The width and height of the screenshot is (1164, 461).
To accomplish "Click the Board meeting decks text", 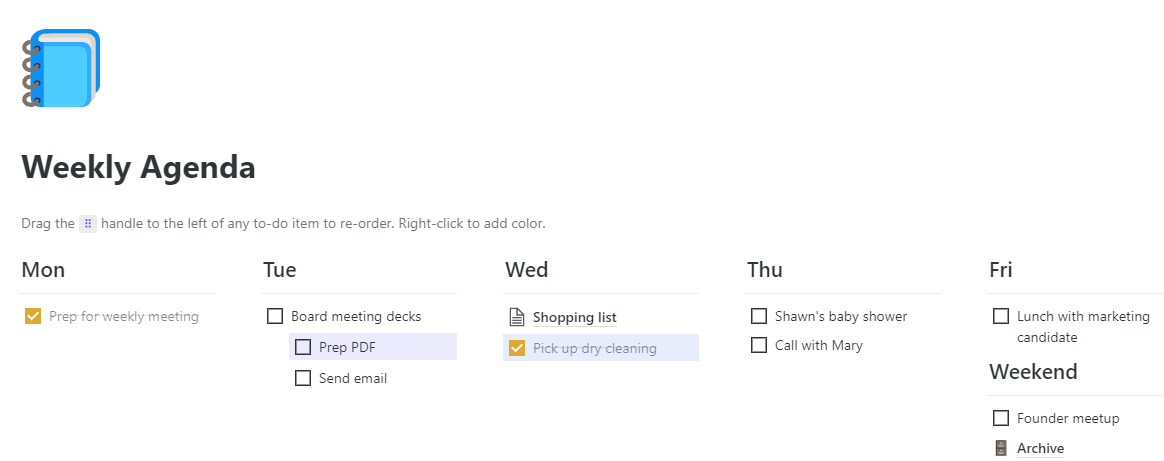I will click(x=356, y=317).
